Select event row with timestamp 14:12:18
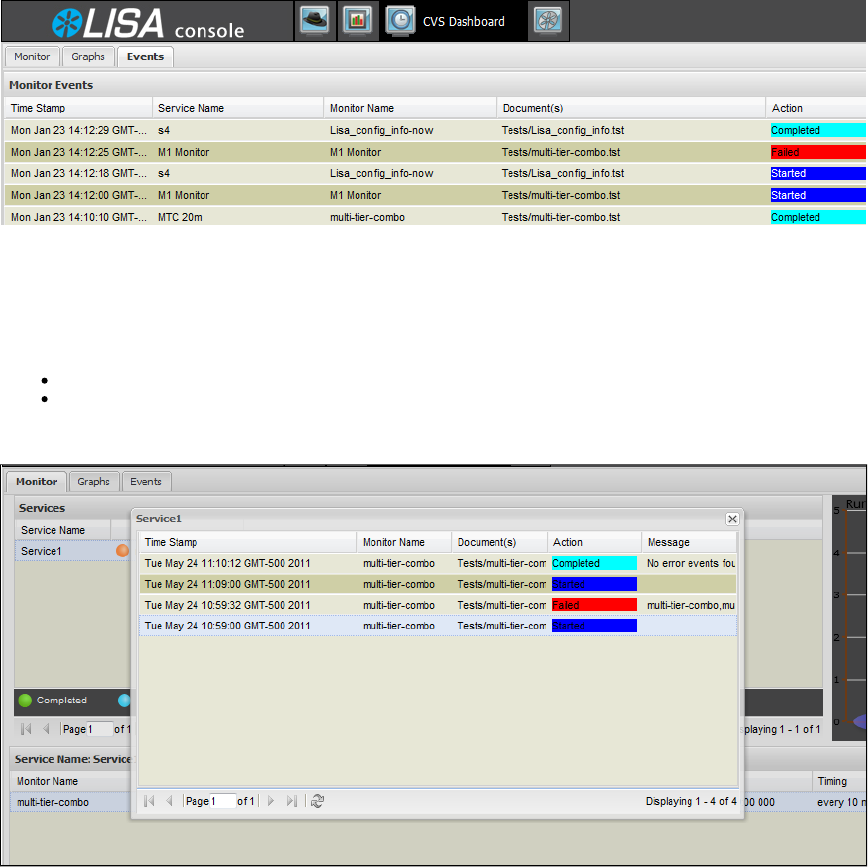Image resolution: width=868 pixels, height=867 pixels. coord(435,173)
